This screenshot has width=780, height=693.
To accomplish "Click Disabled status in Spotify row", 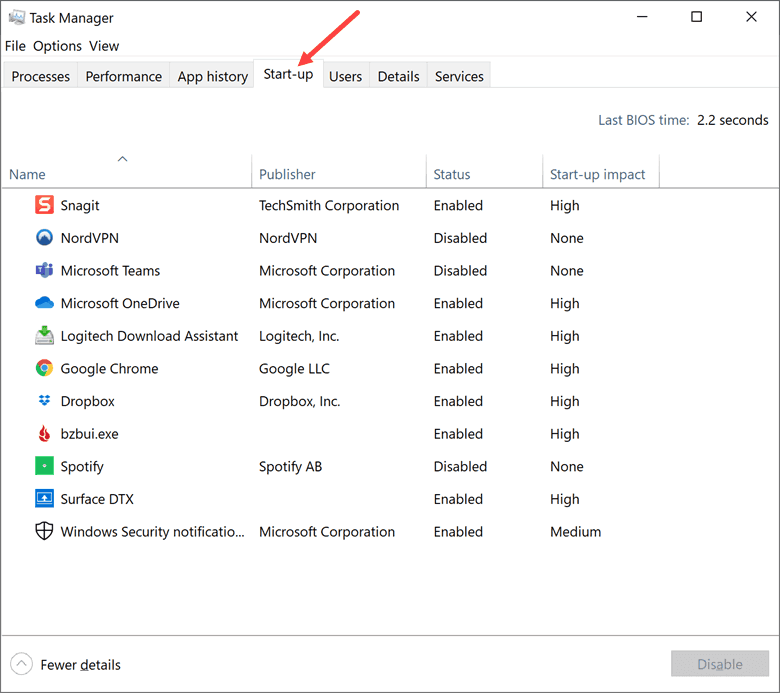I will 460,467.
